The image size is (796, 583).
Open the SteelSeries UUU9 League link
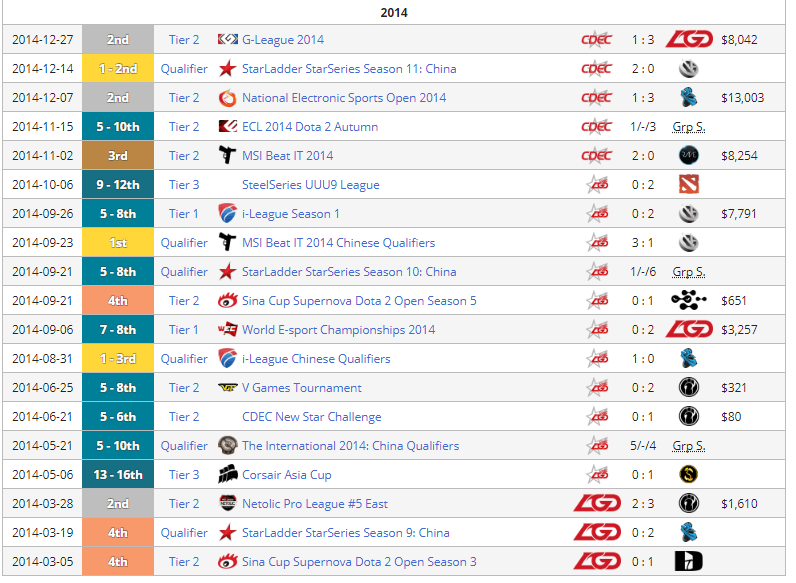311,185
